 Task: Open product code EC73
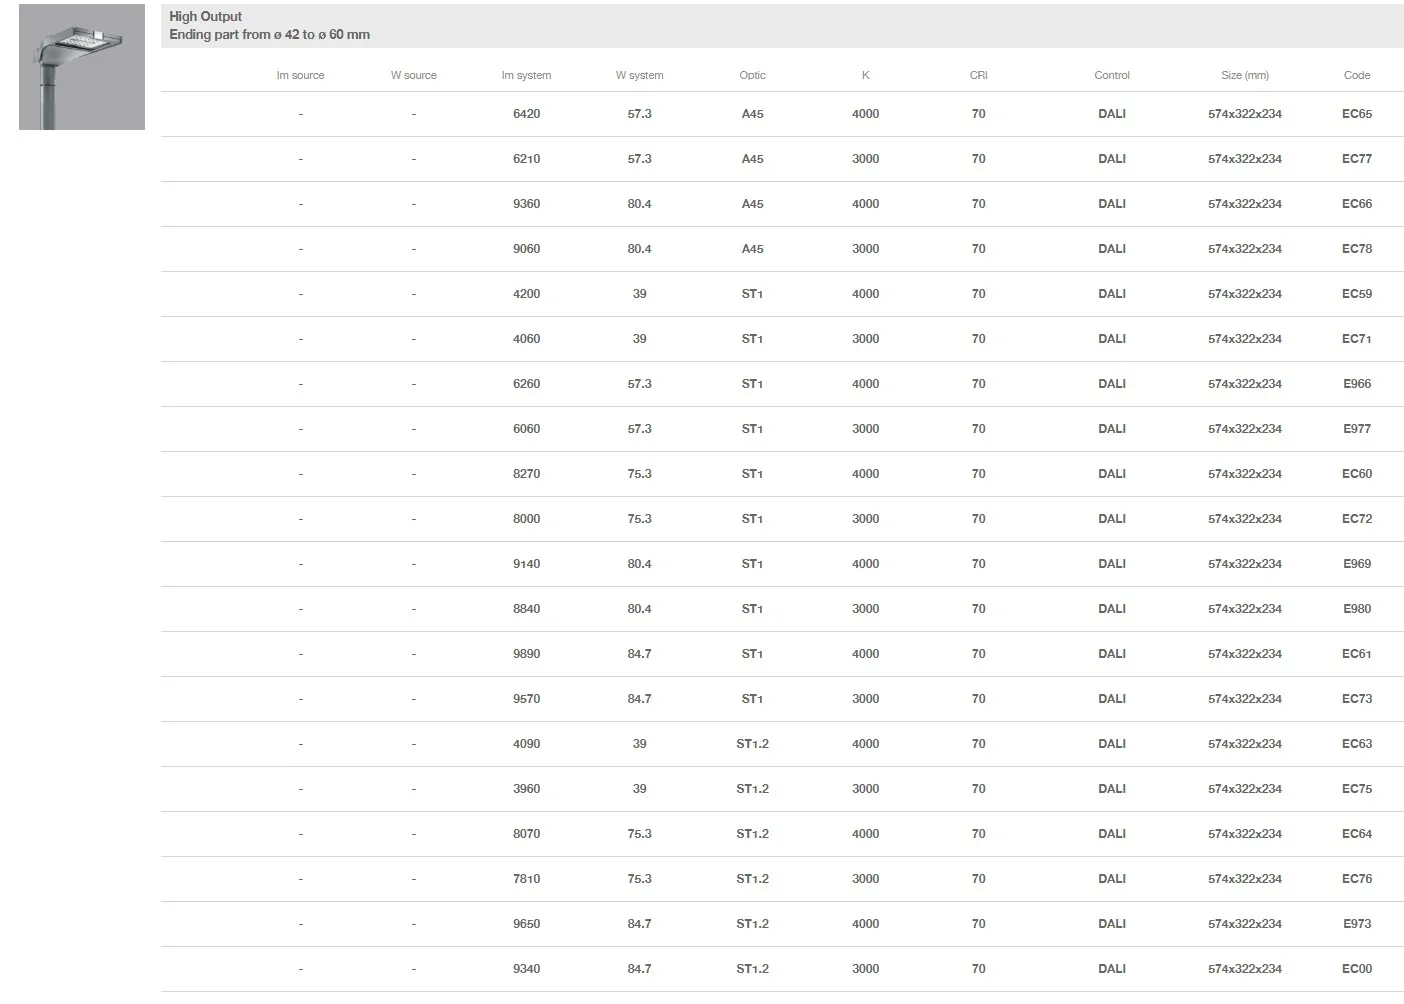1356,699
